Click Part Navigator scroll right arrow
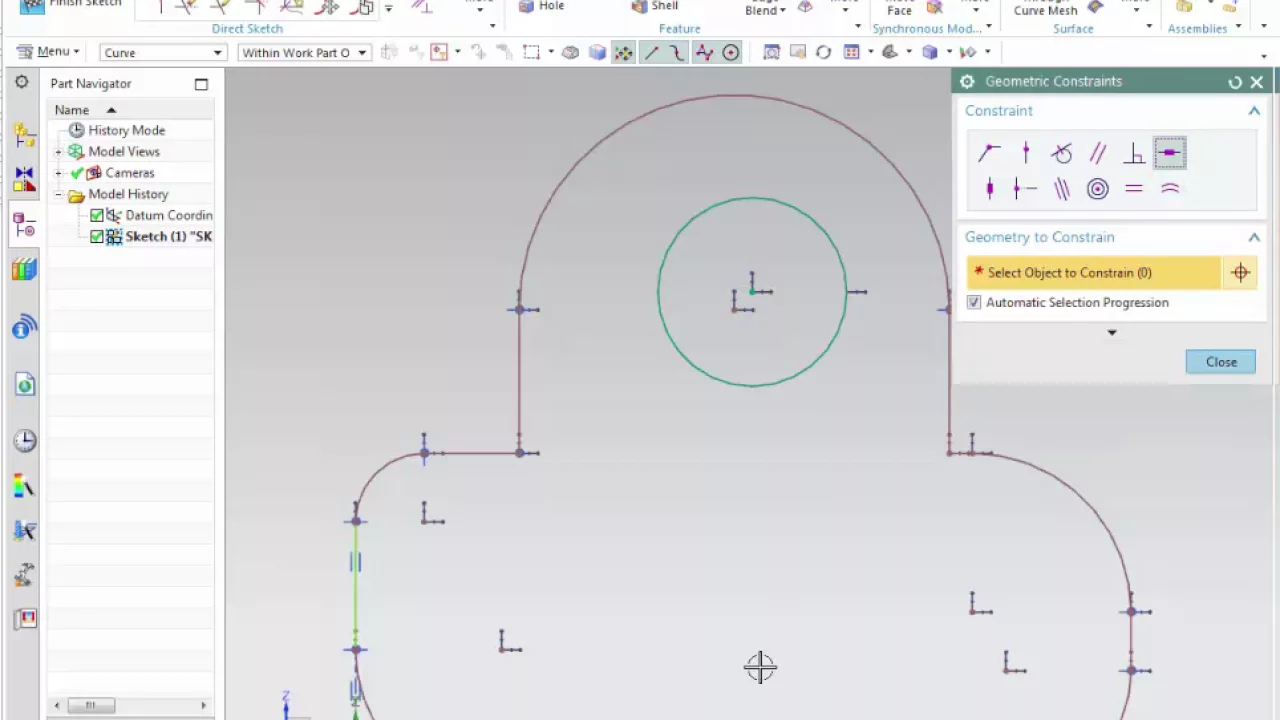1280x720 pixels. tap(204, 705)
